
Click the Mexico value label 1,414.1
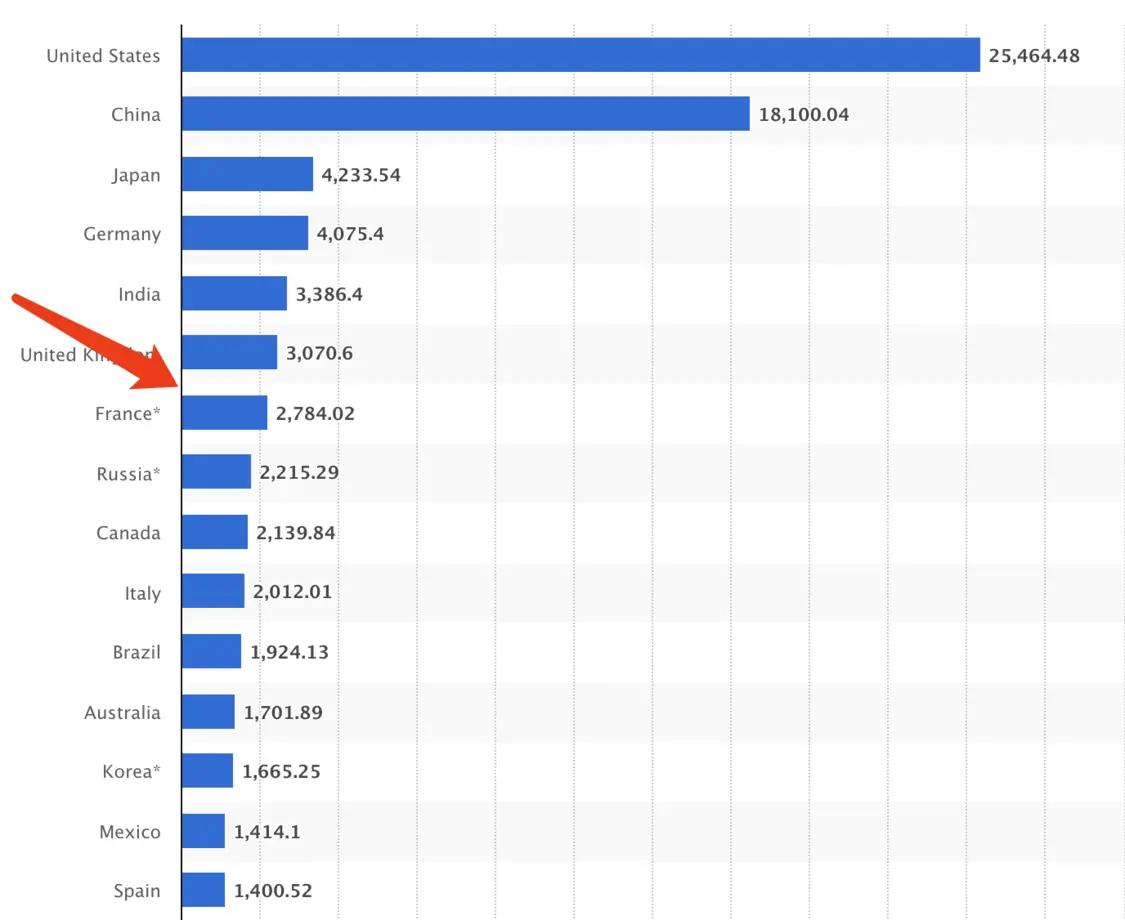[x=267, y=831]
